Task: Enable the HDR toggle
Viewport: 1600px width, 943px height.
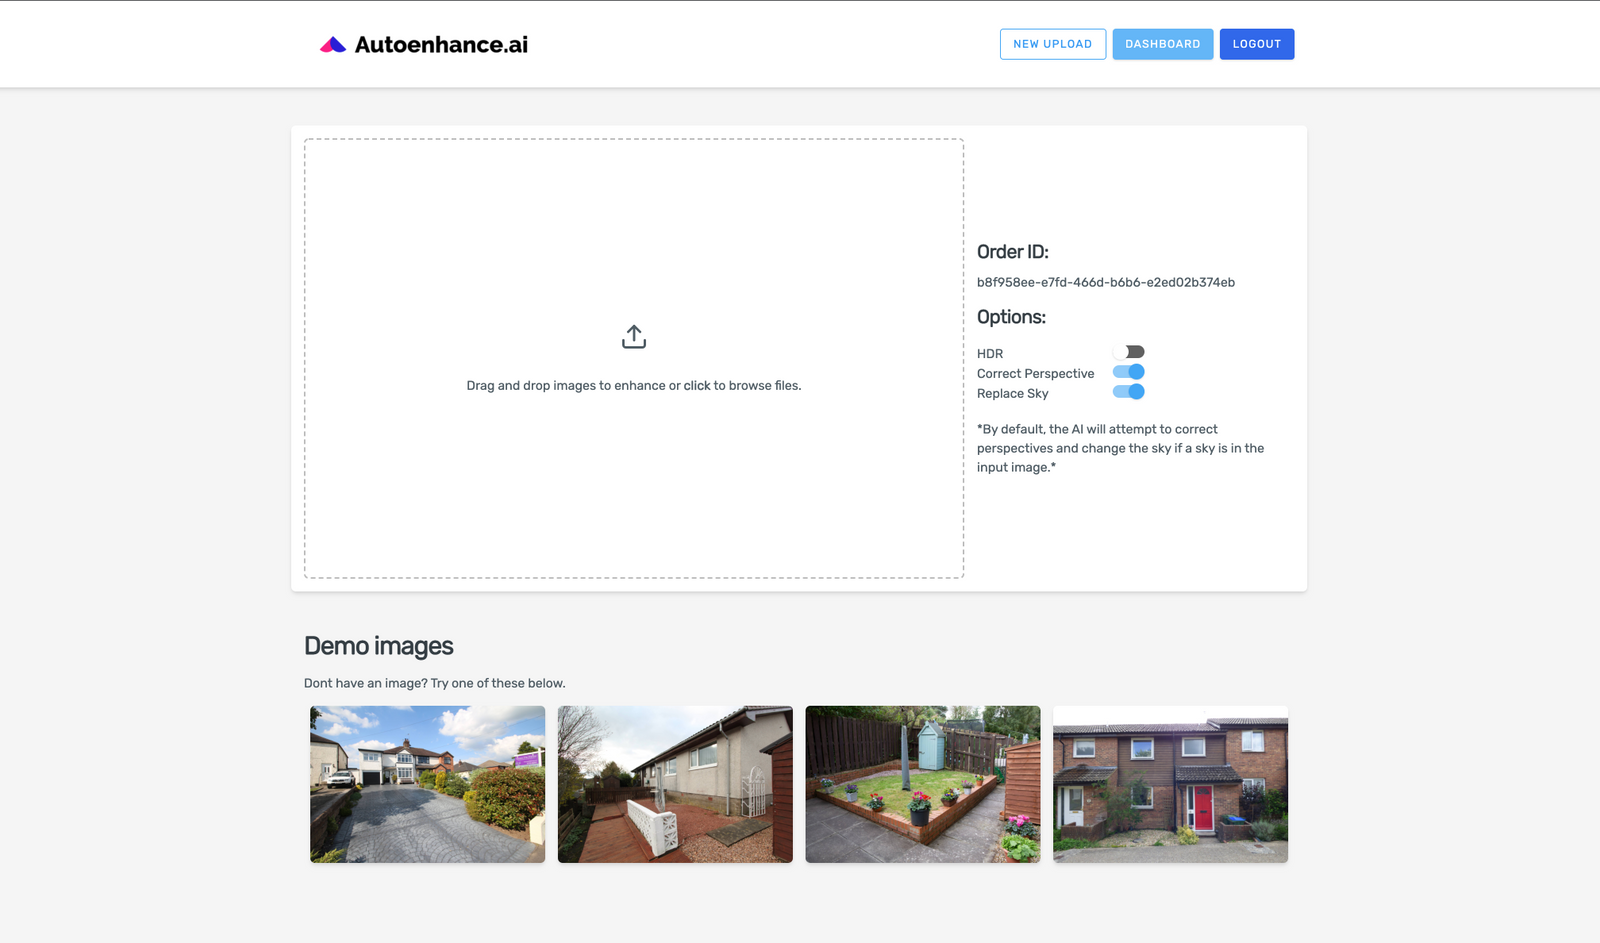Action: coord(1130,351)
